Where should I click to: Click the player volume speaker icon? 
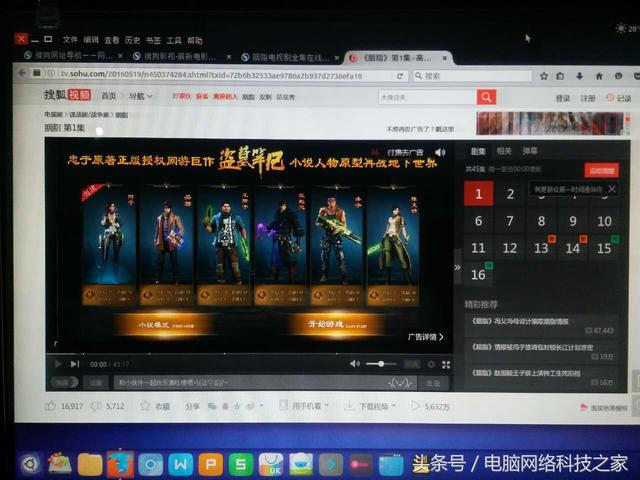pos(355,364)
